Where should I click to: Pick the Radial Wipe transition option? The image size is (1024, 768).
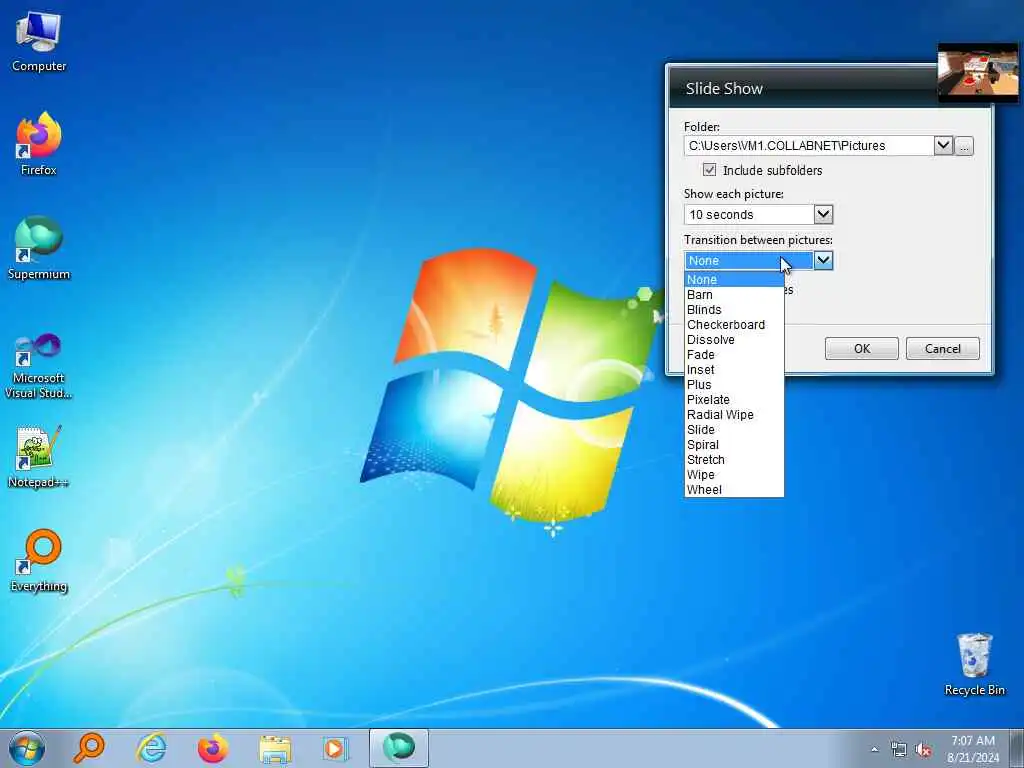coord(734,415)
